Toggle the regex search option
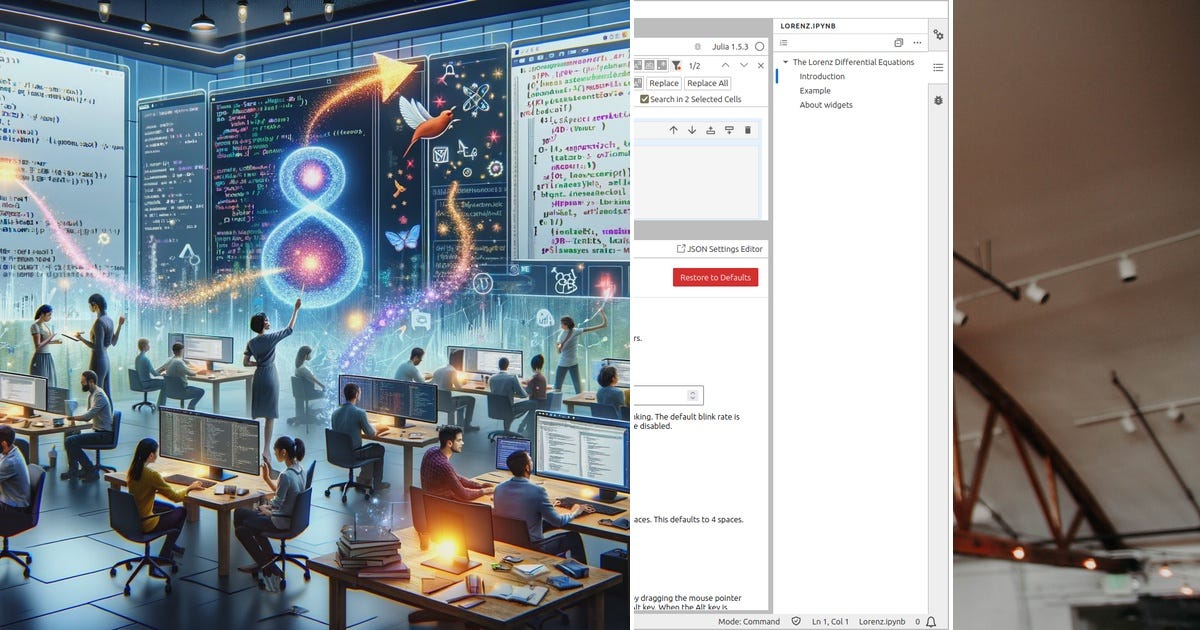The width and height of the screenshot is (1200, 630). pyautogui.click(x=659, y=64)
